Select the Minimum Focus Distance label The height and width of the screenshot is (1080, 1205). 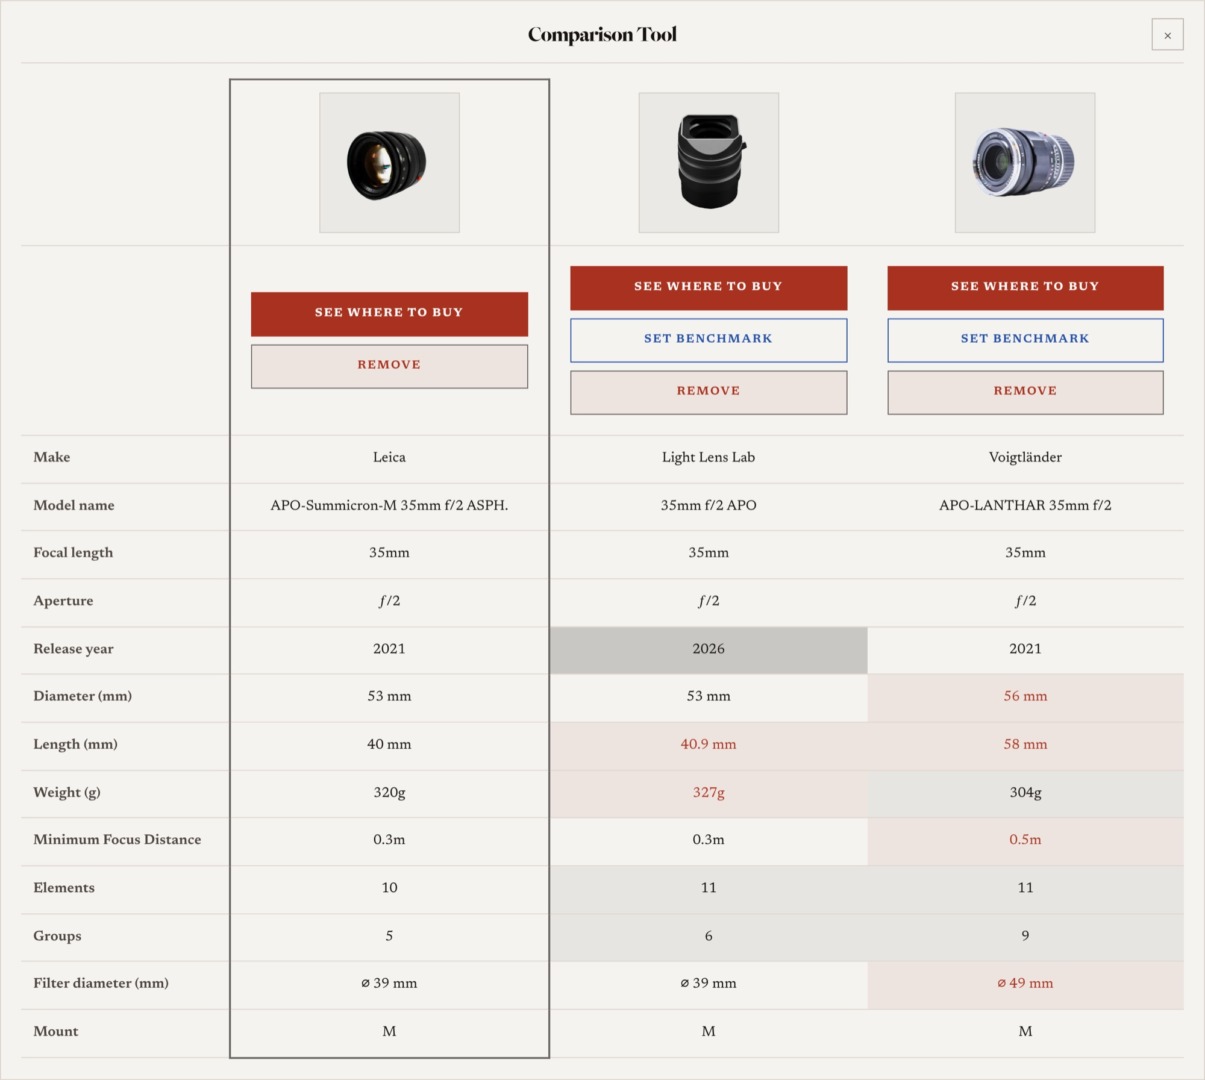[117, 840]
